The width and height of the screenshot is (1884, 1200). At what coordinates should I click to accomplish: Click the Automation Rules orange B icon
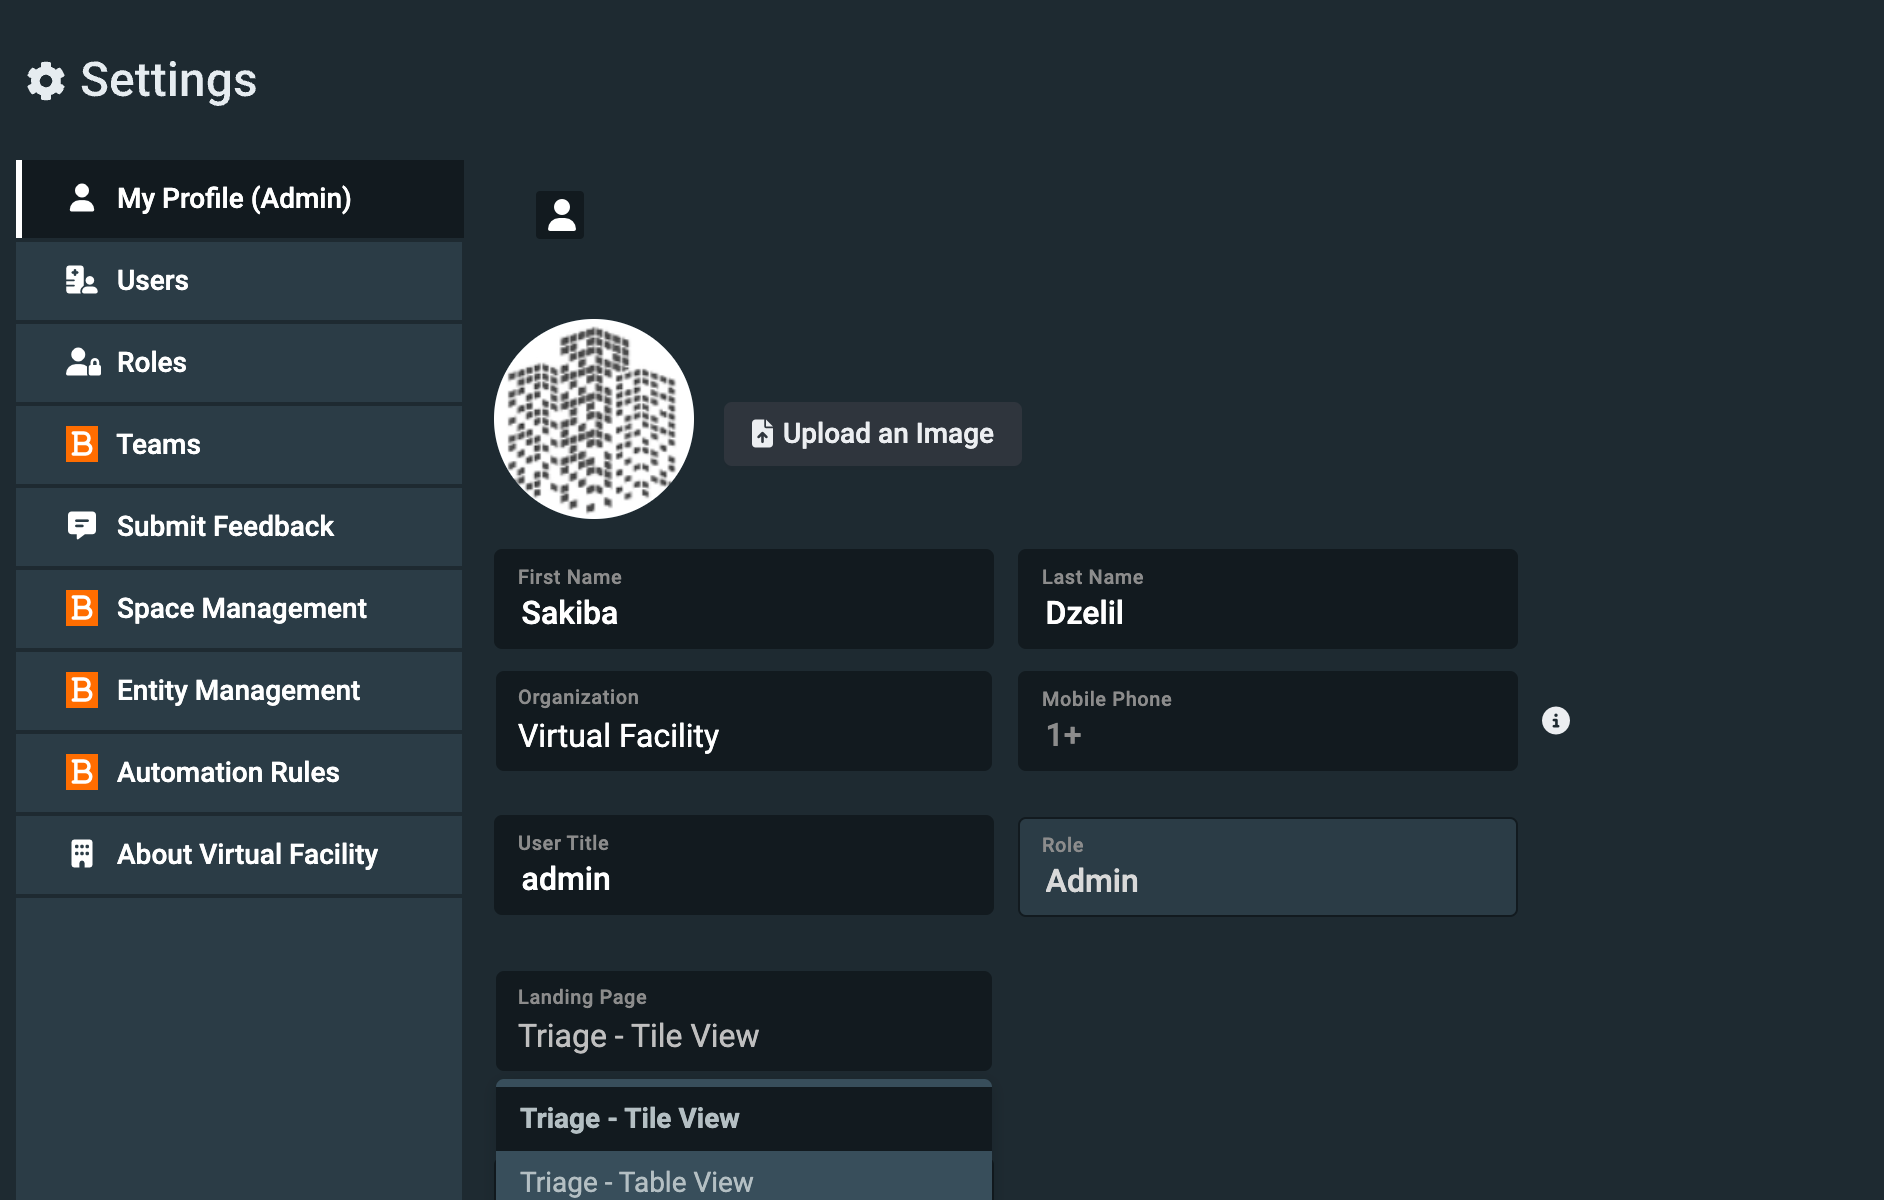pos(82,772)
